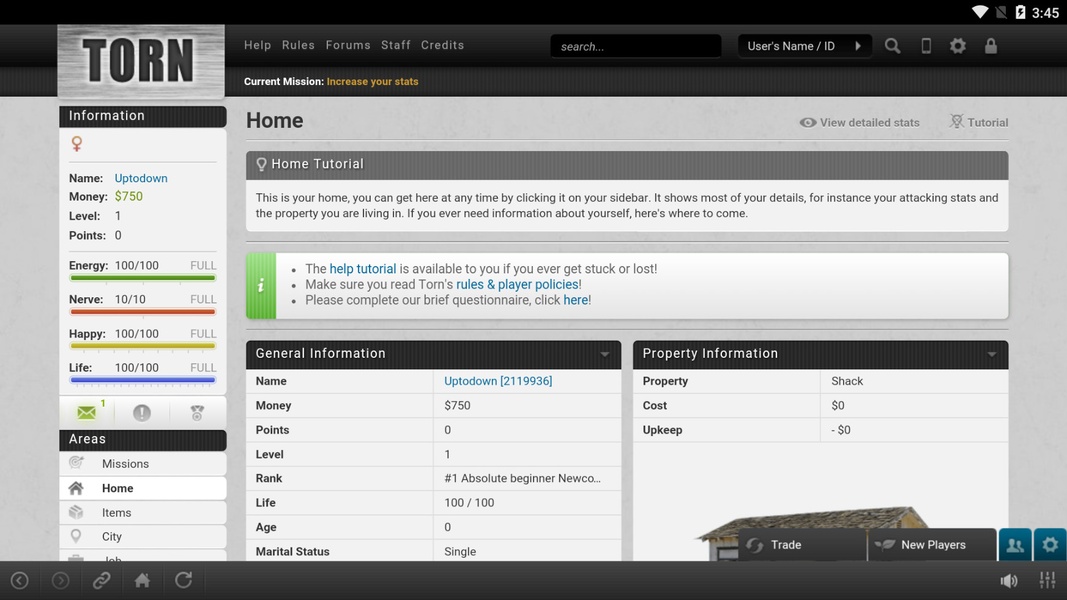1067x600 pixels.
Task: Open the awards medal icon
Action: tap(197, 412)
